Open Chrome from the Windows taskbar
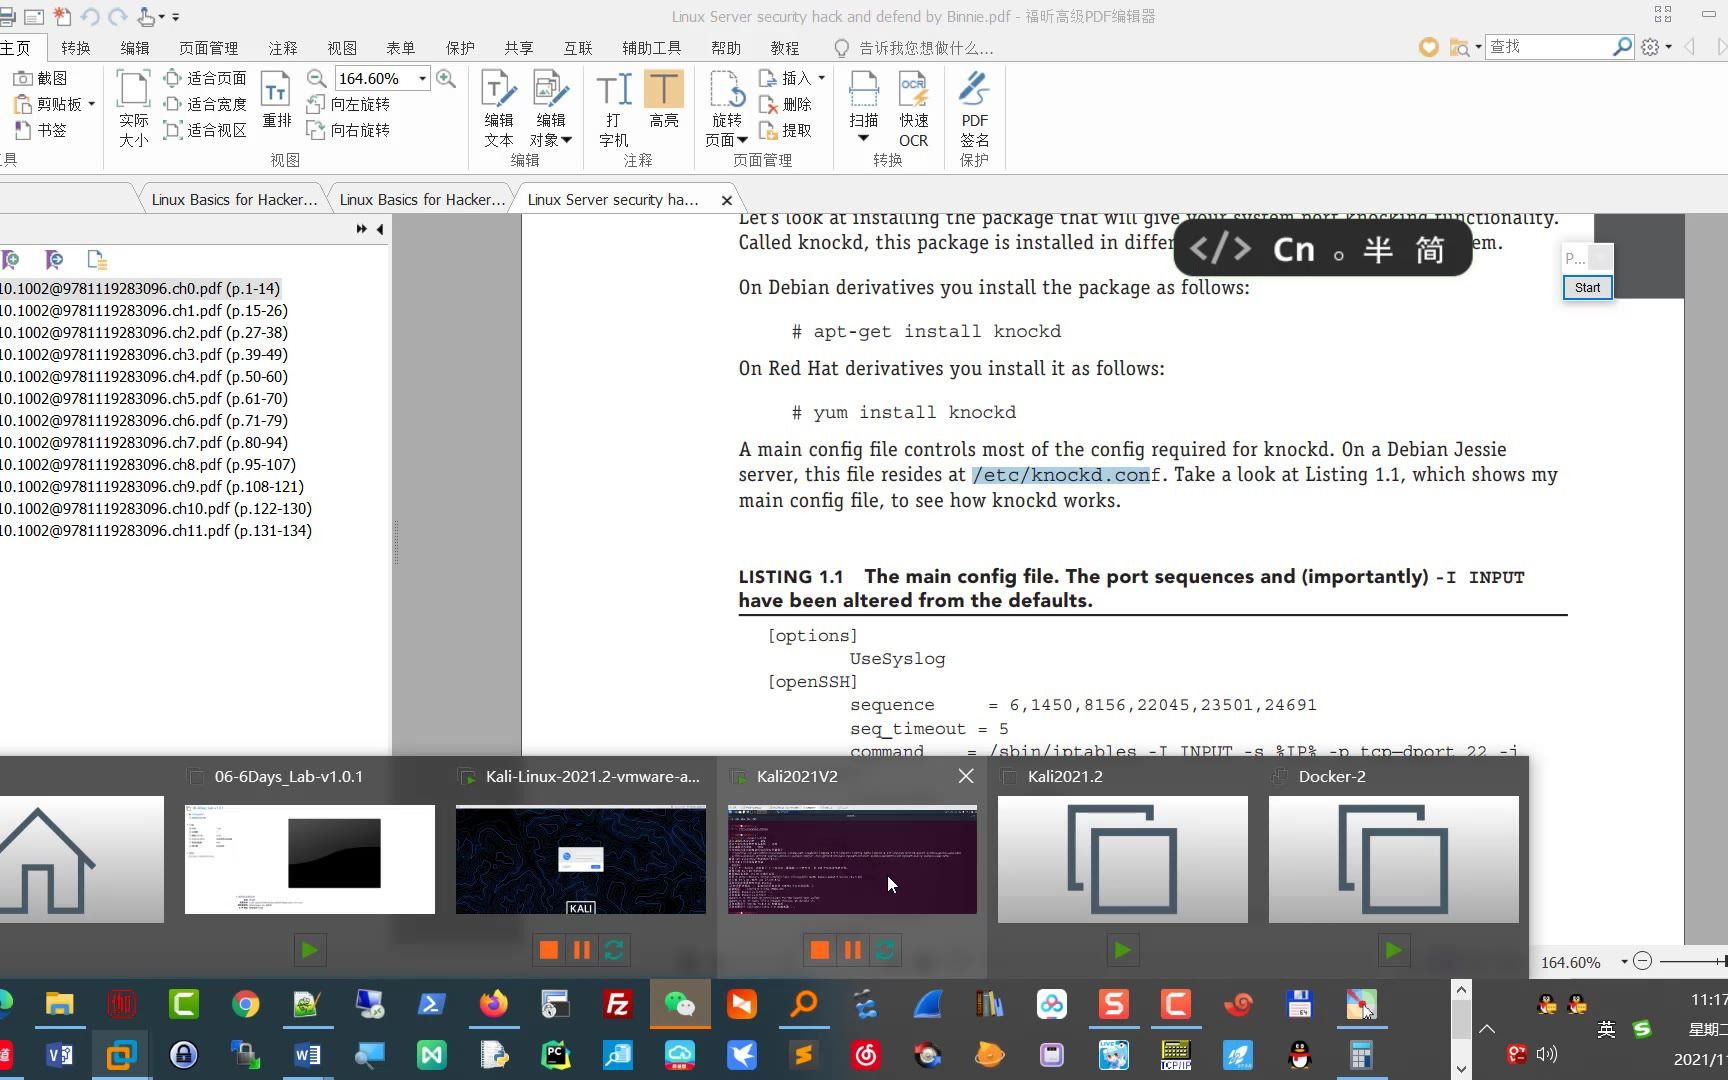Viewport: 1728px width, 1080px height. click(x=245, y=1003)
